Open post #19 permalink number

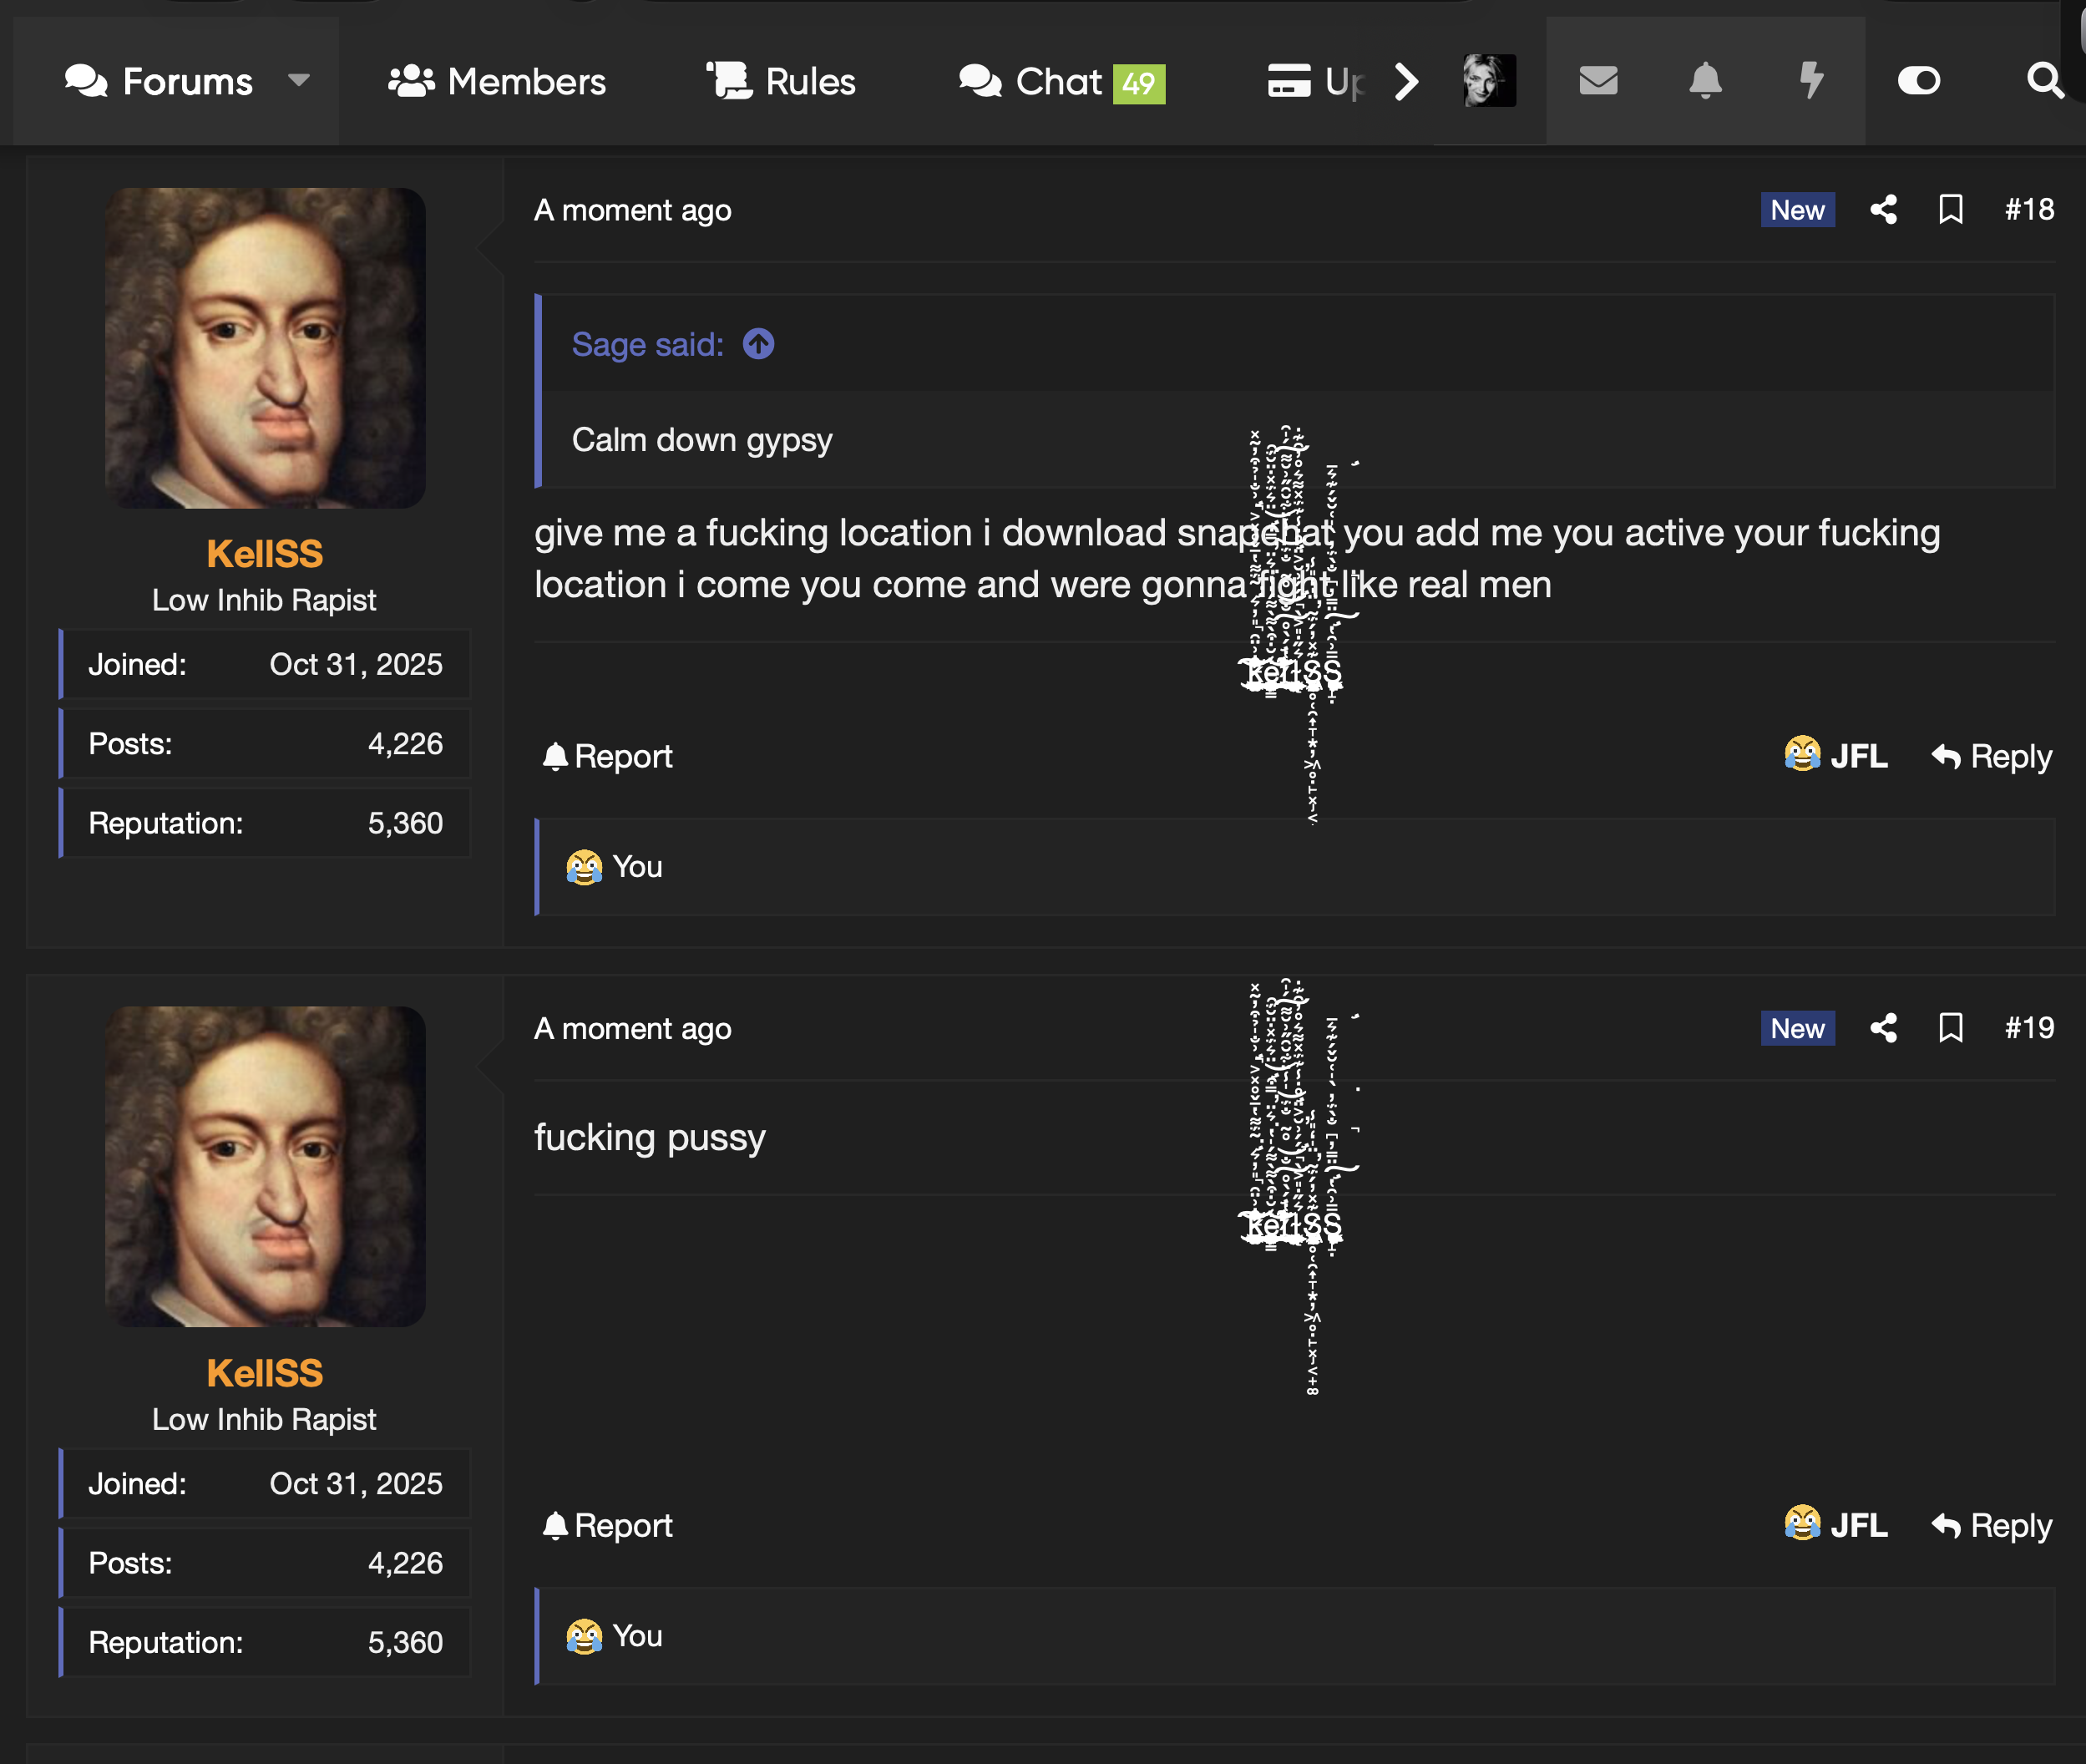(2029, 1028)
